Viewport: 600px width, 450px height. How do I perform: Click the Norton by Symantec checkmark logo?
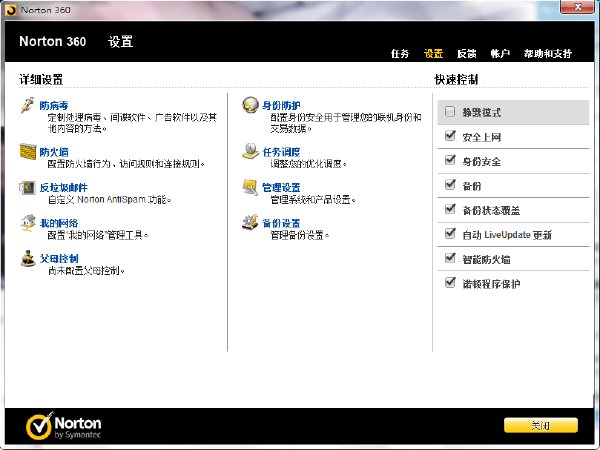(x=40, y=426)
